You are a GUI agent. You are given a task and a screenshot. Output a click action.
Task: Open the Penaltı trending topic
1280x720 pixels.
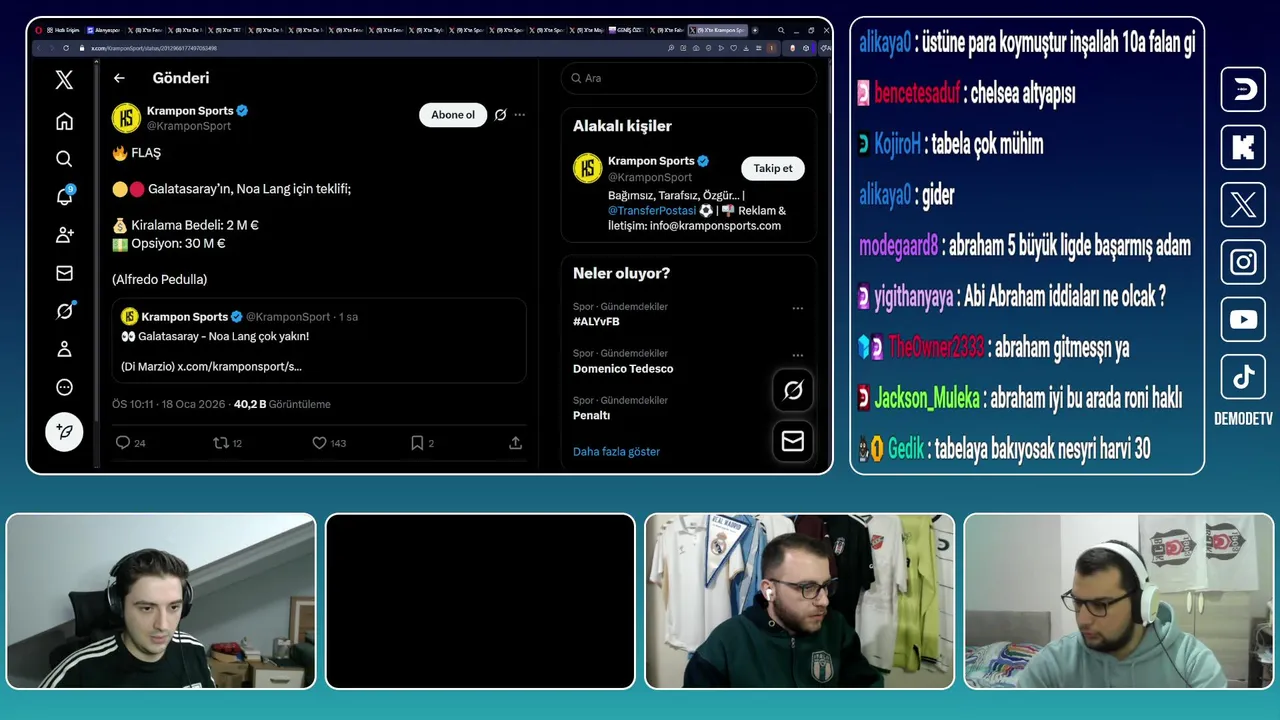pos(591,416)
